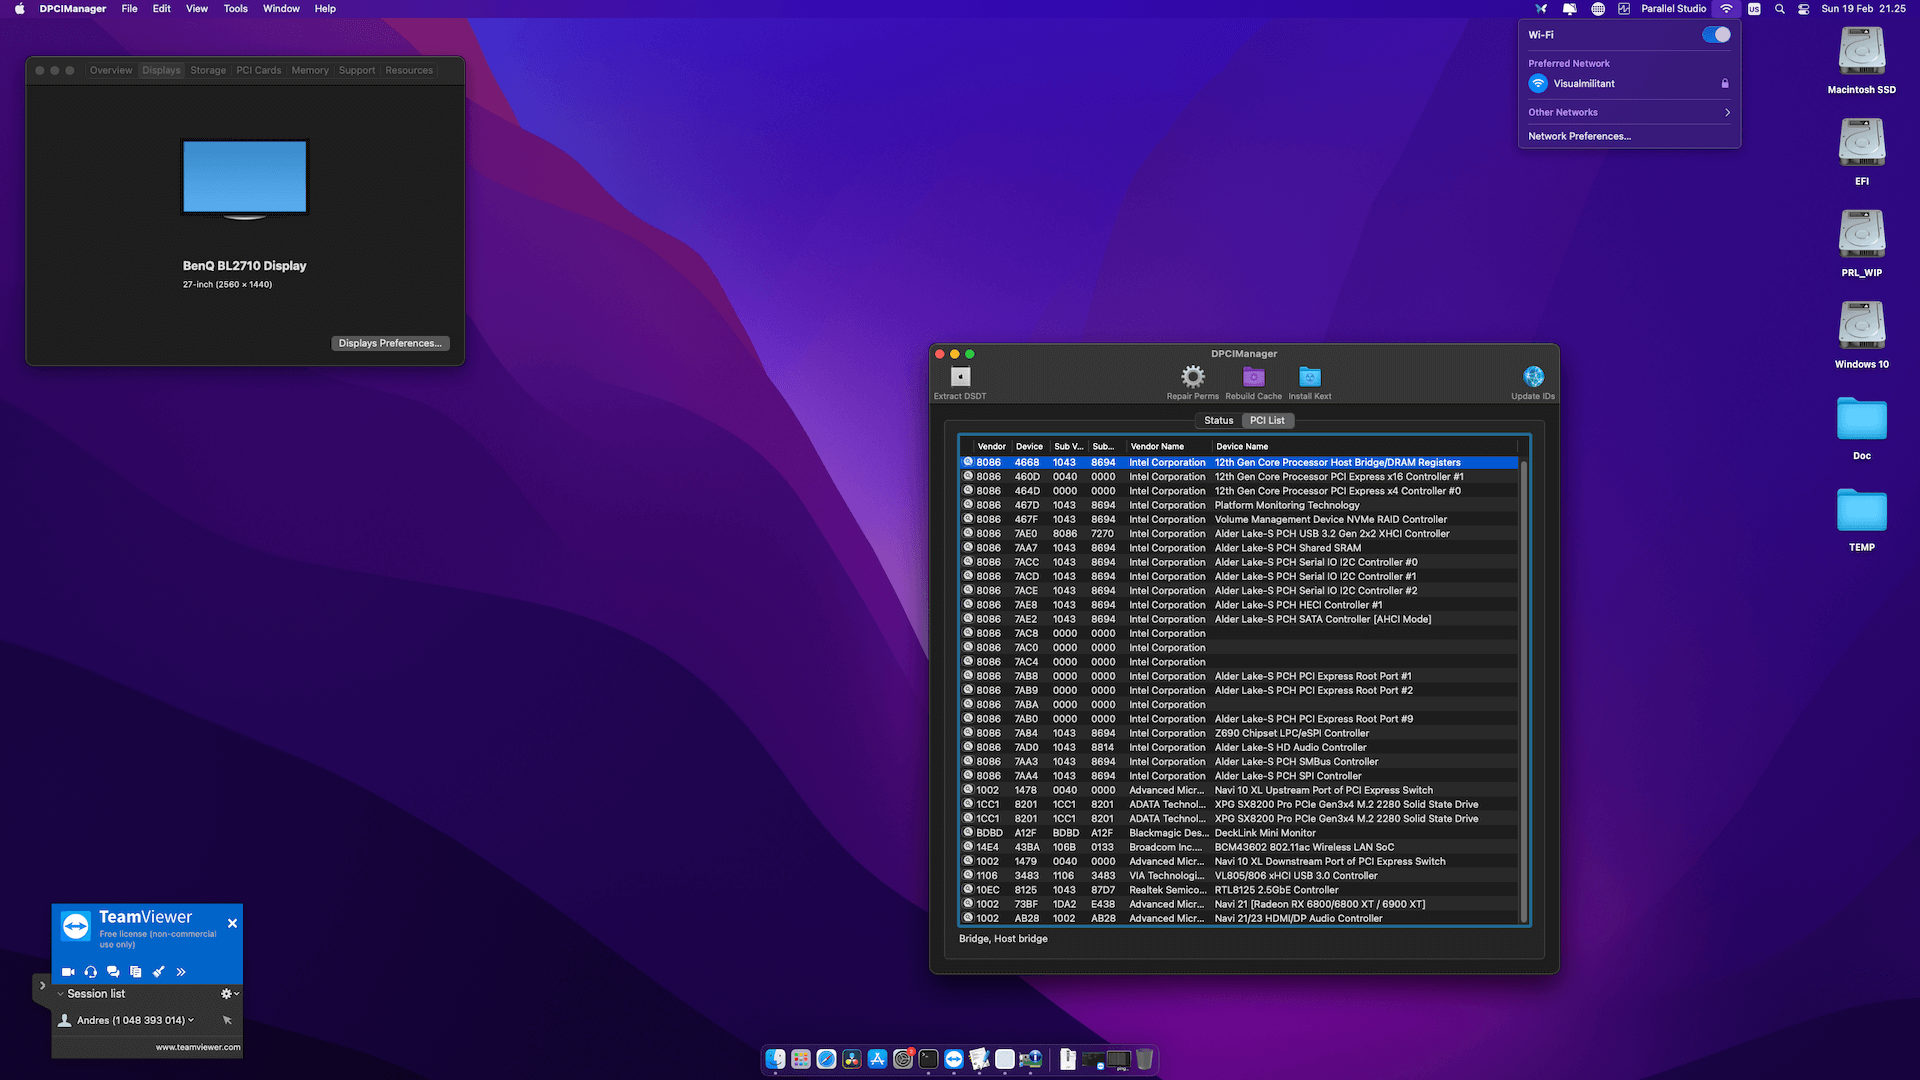Image resolution: width=1920 pixels, height=1080 pixels.
Task: Switch to the Status tab in DPCIManager
Action: 1218,421
